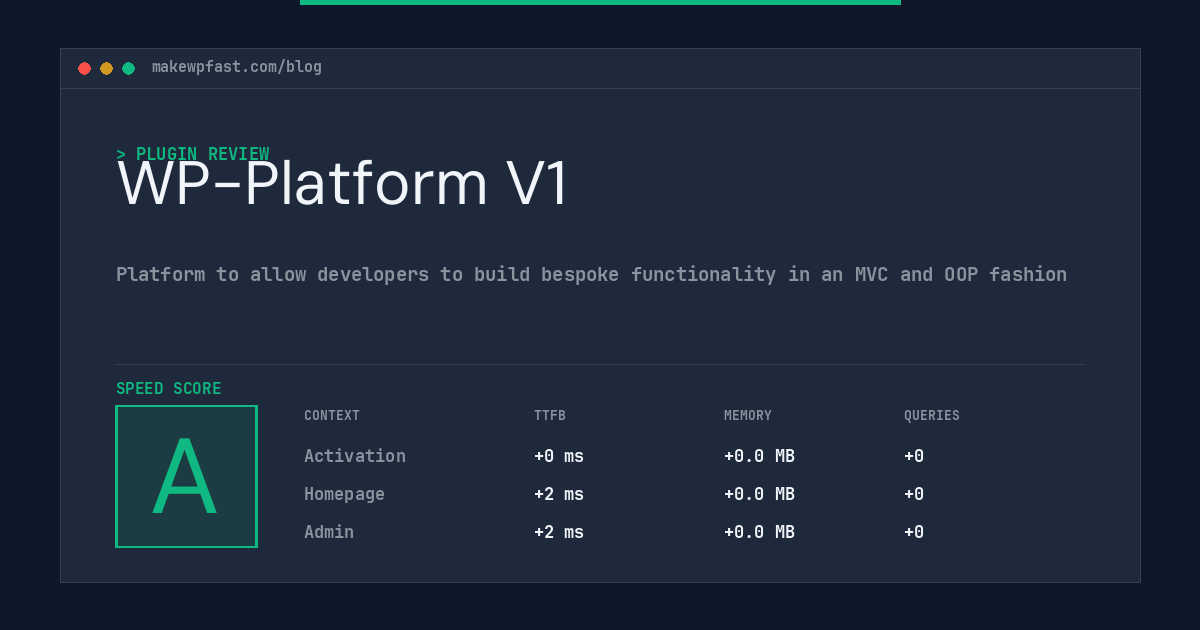
Task: Click Activation queries value +0
Action: (914, 456)
